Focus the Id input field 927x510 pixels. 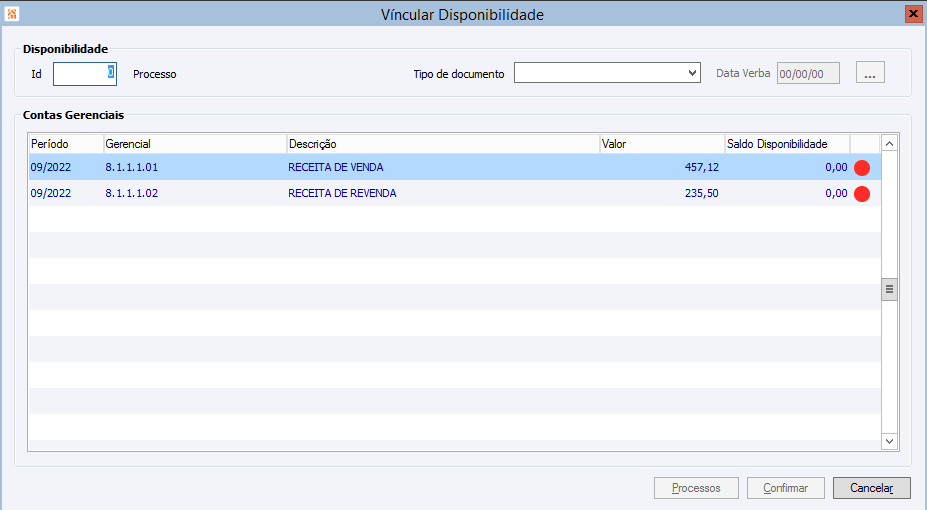85,74
